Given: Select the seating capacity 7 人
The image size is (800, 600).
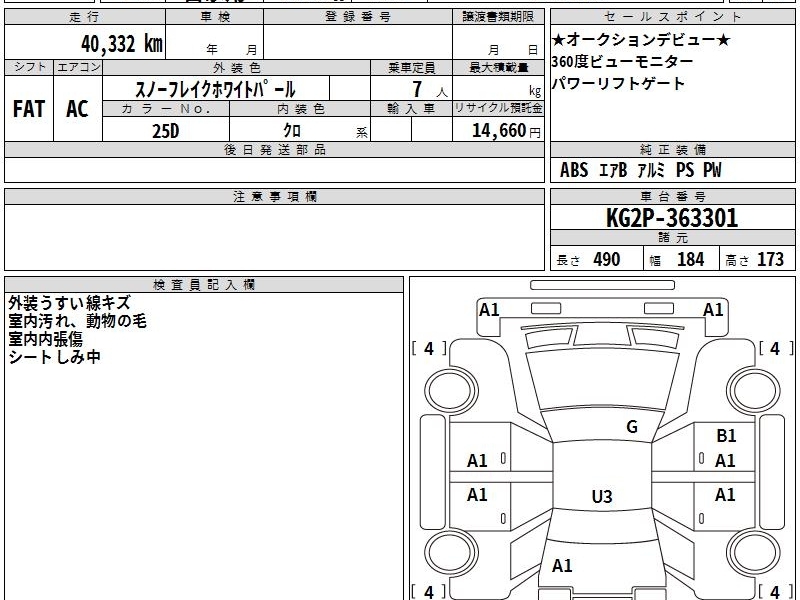Looking at the screenshot, I should (x=429, y=90).
